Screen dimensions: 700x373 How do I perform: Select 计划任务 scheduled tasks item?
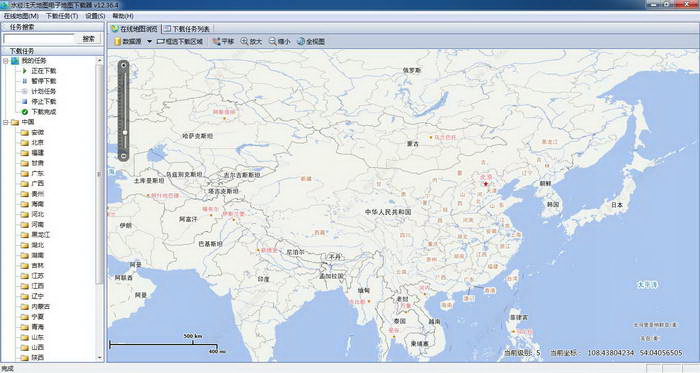39,91
